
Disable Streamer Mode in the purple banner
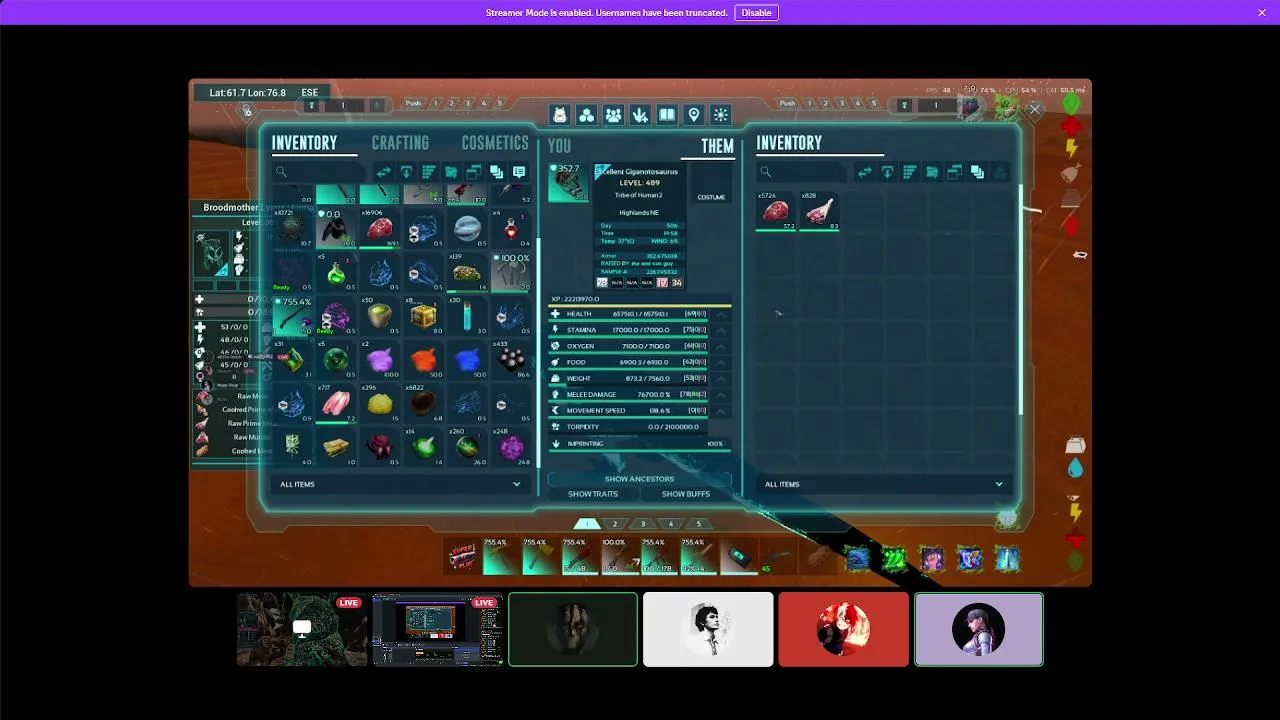[x=756, y=13]
